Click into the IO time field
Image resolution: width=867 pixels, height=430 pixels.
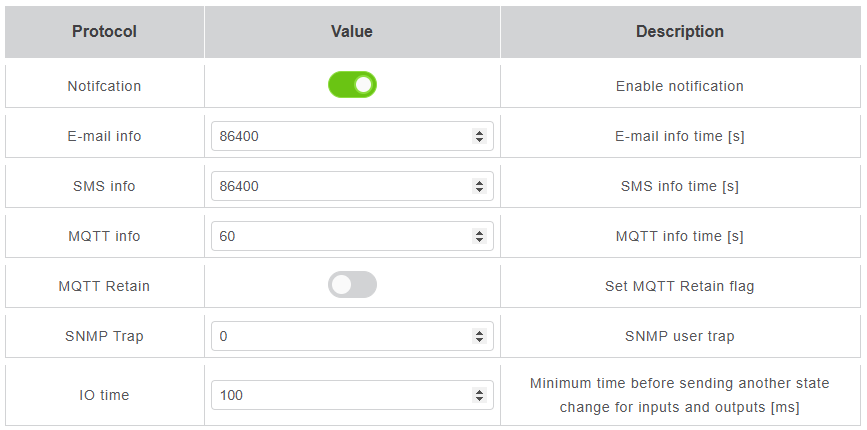coord(340,395)
